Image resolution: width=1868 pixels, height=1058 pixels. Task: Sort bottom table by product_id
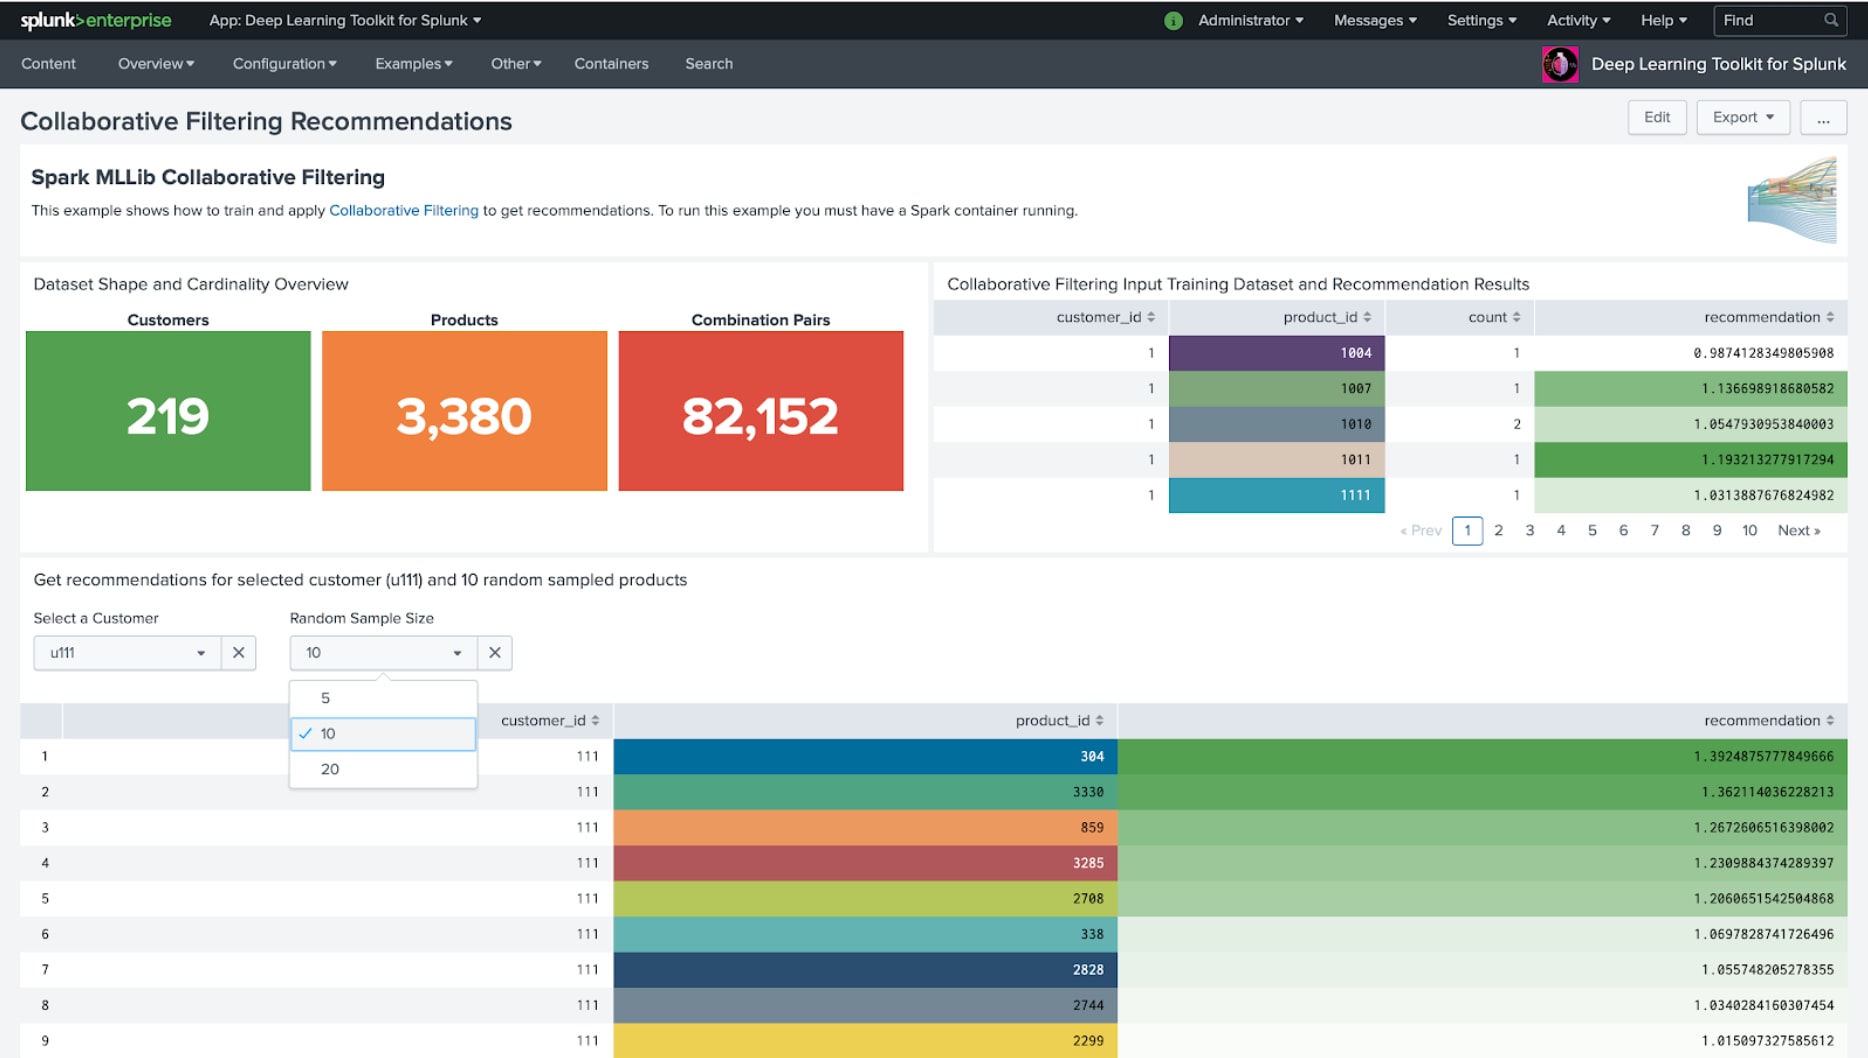coord(1059,720)
